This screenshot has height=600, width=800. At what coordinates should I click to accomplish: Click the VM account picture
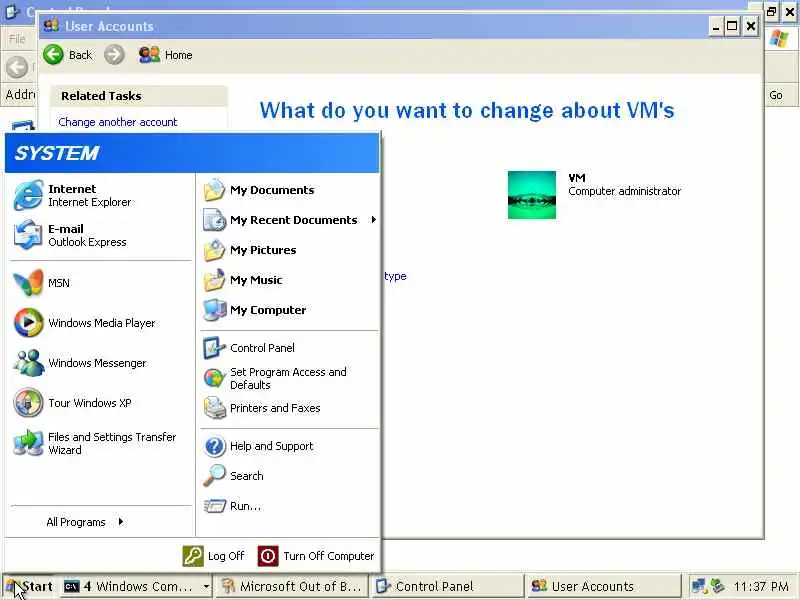(x=532, y=195)
